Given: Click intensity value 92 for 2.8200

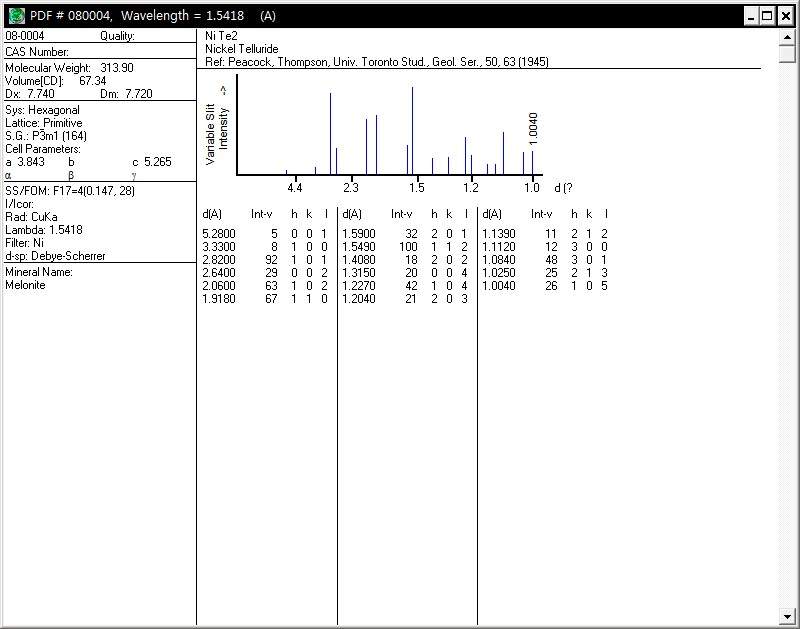Looking at the screenshot, I should [271, 260].
